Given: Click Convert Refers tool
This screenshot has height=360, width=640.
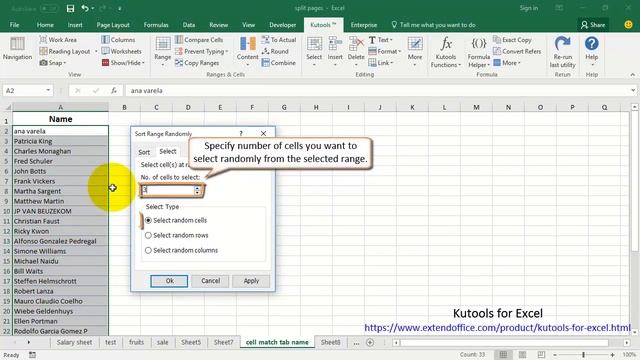Looking at the screenshot, I should pos(517,51).
